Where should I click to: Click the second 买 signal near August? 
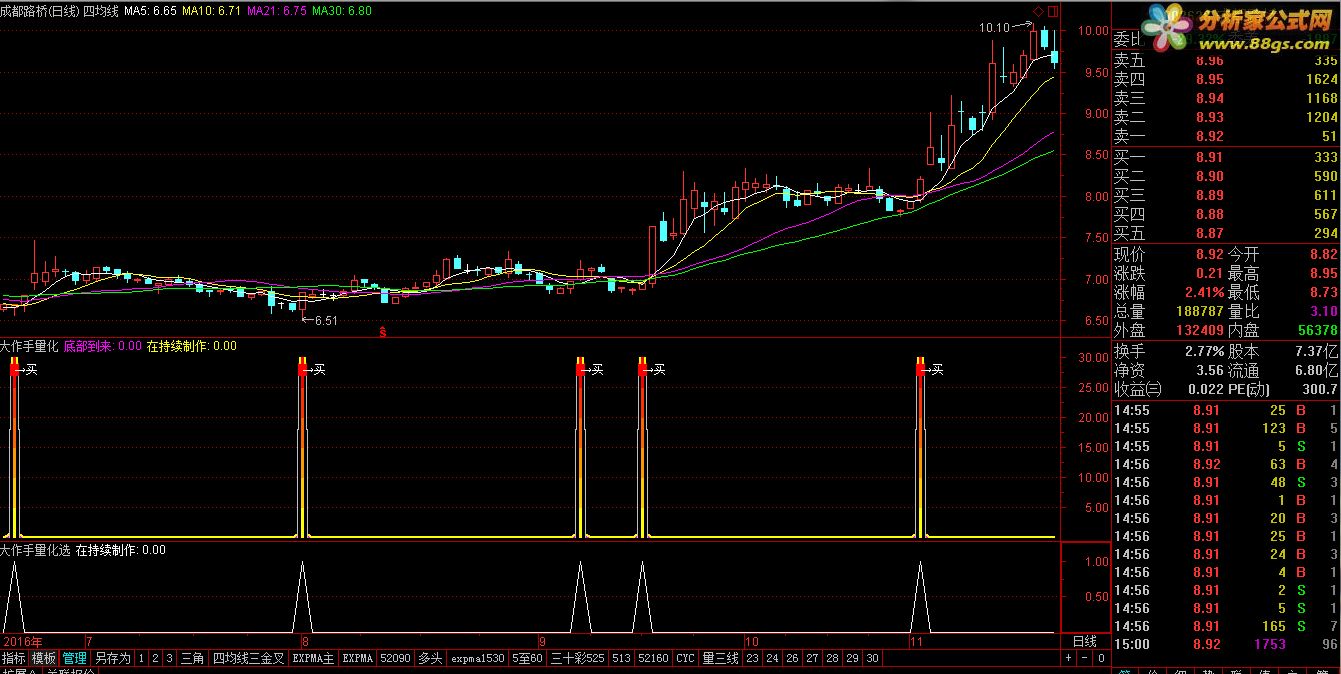[319, 370]
